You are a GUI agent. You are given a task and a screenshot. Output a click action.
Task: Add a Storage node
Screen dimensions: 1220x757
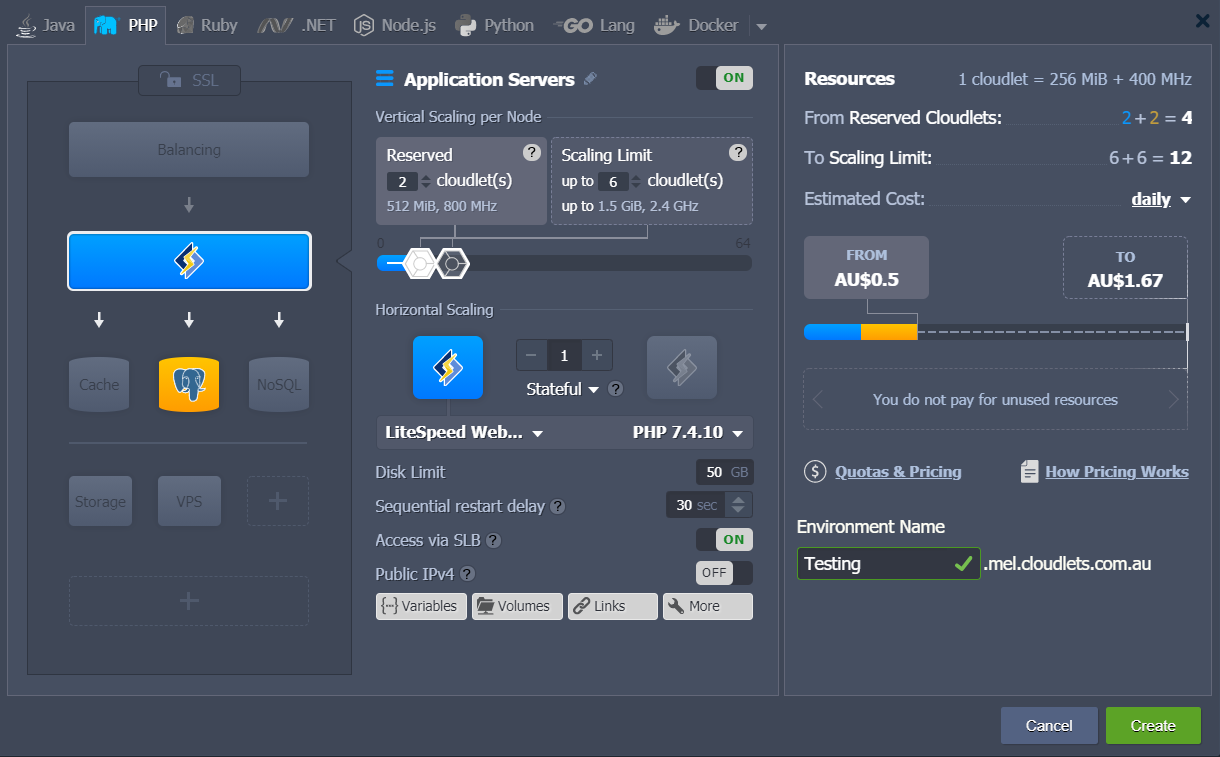coord(100,501)
